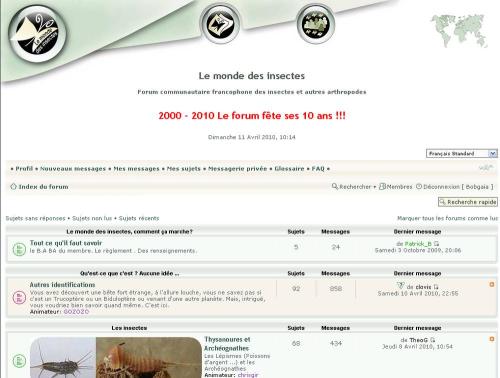The height and width of the screenshot is (378, 500).
Task: Open the Thysanoures et Archéognathes forum
Action: 227,344
